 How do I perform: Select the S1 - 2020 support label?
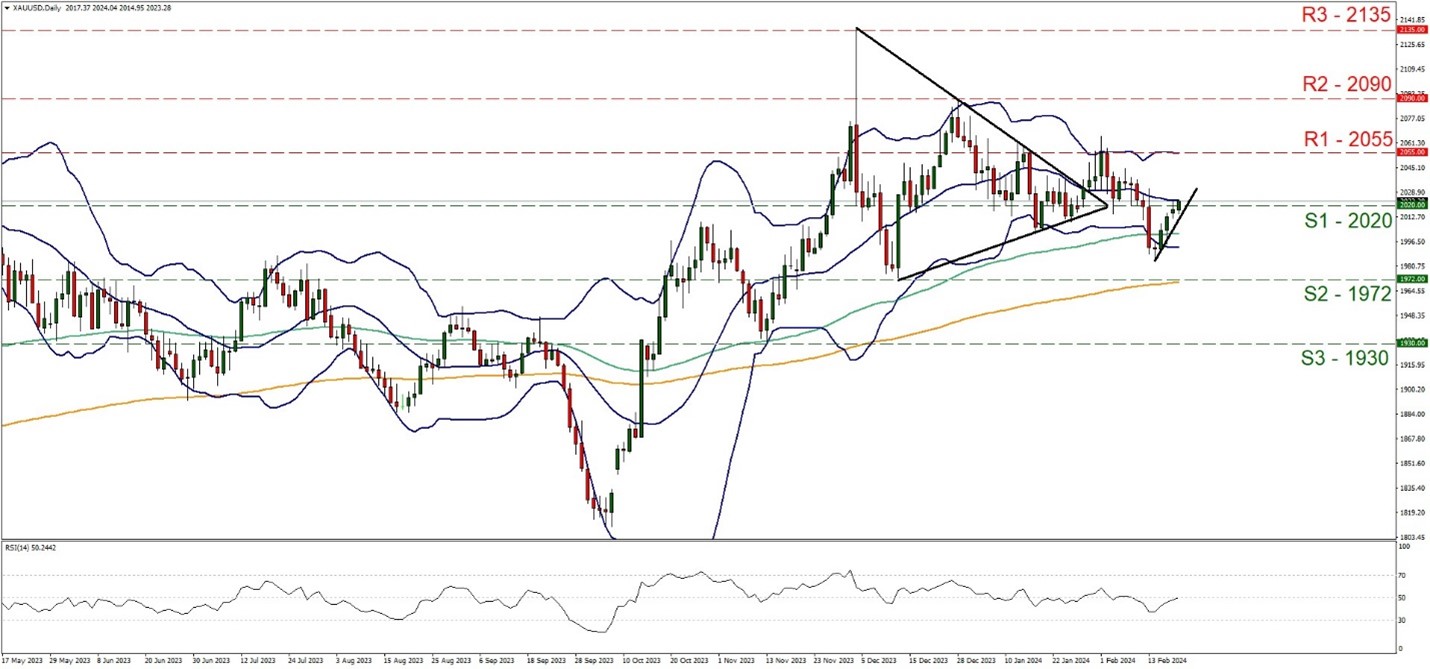pyautogui.click(x=1347, y=220)
